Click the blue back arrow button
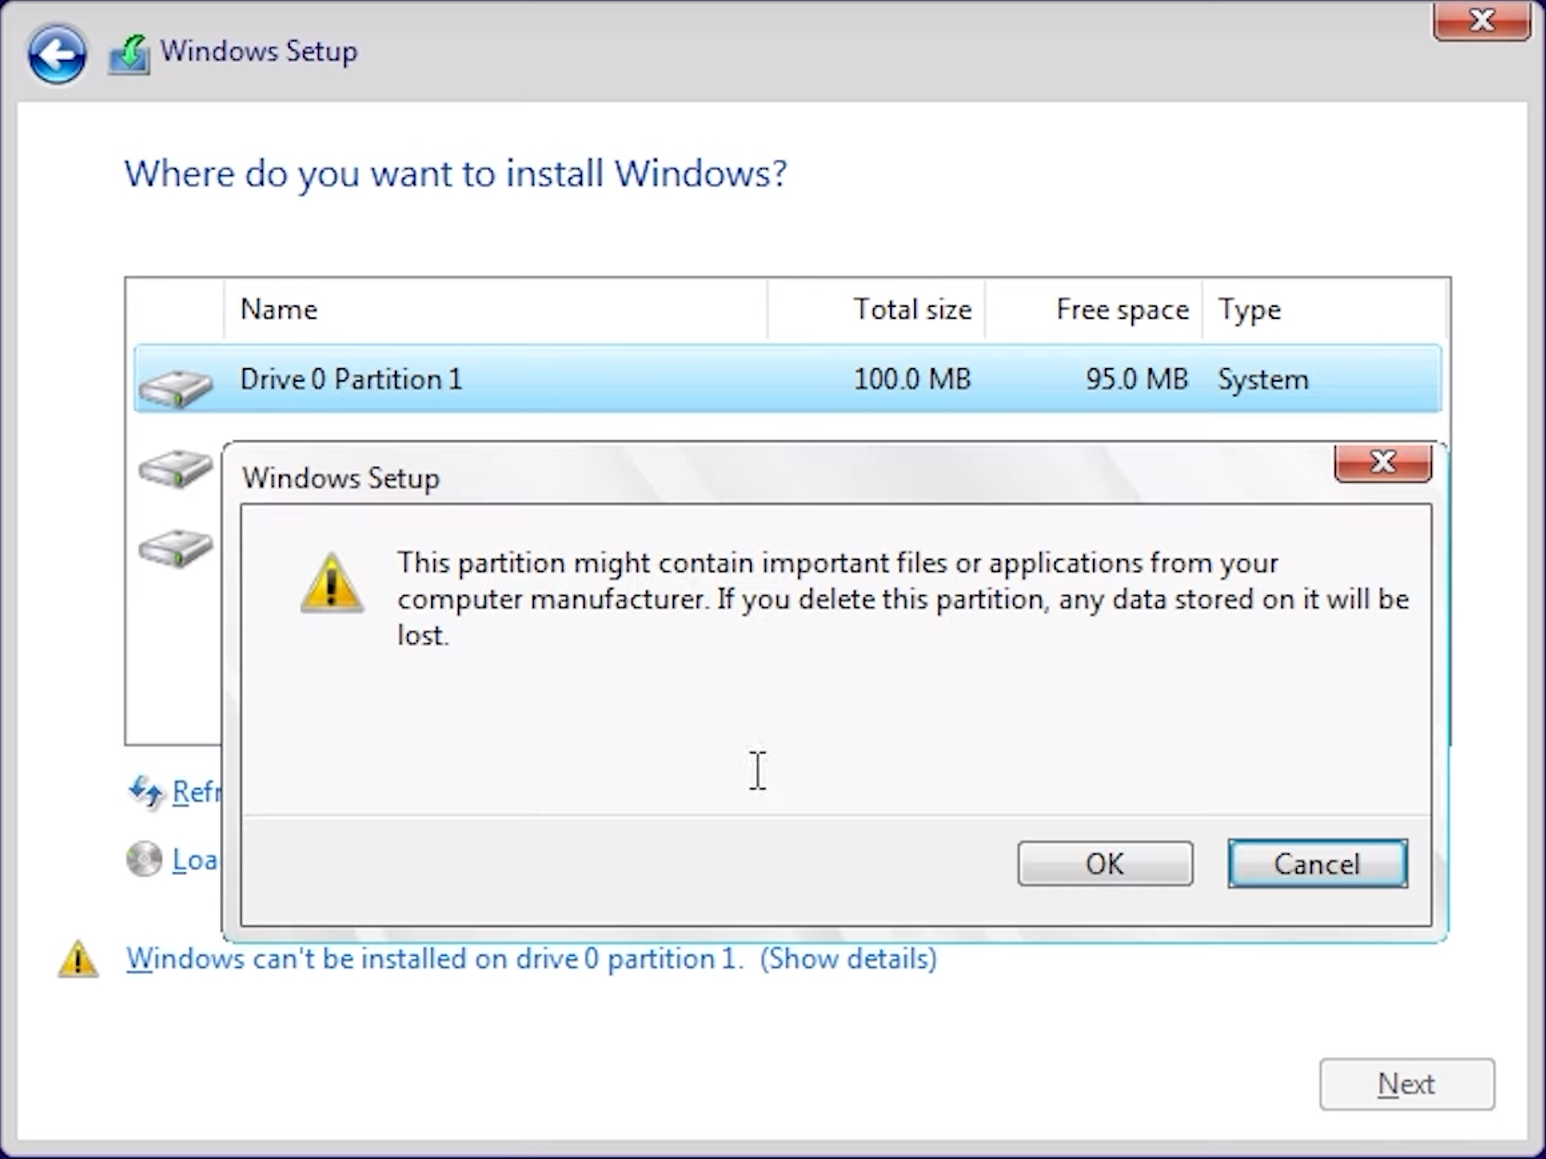The image size is (1546, 1159). (x=57, y=54)
